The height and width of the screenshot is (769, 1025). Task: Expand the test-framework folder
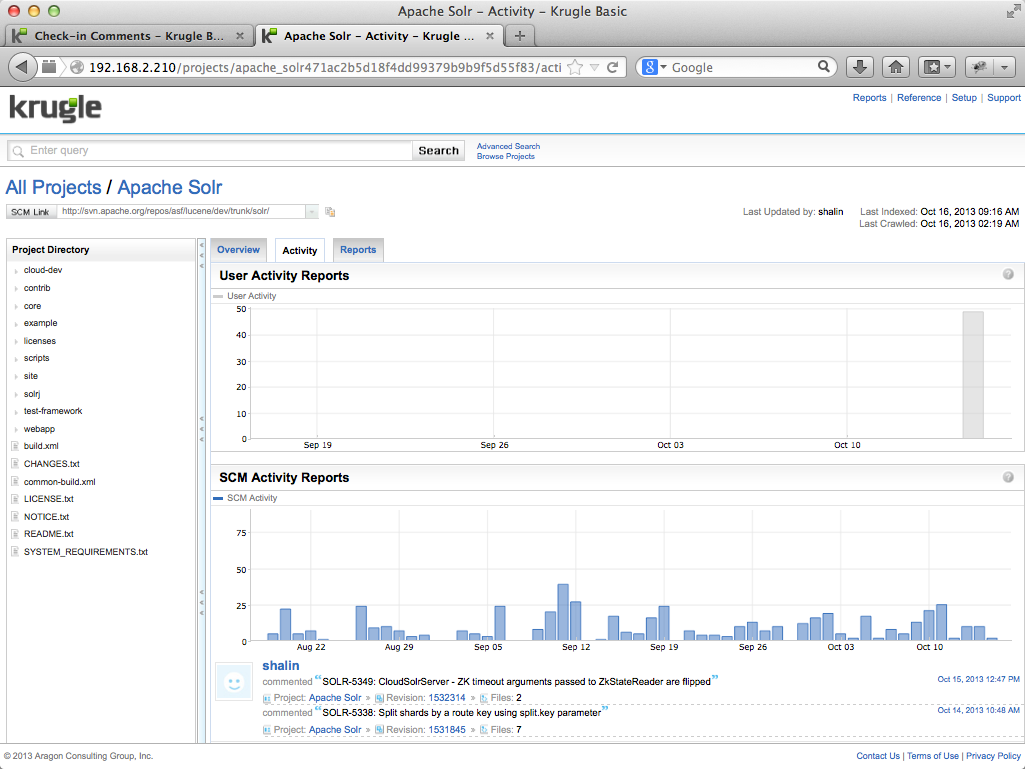pos(16,412)
